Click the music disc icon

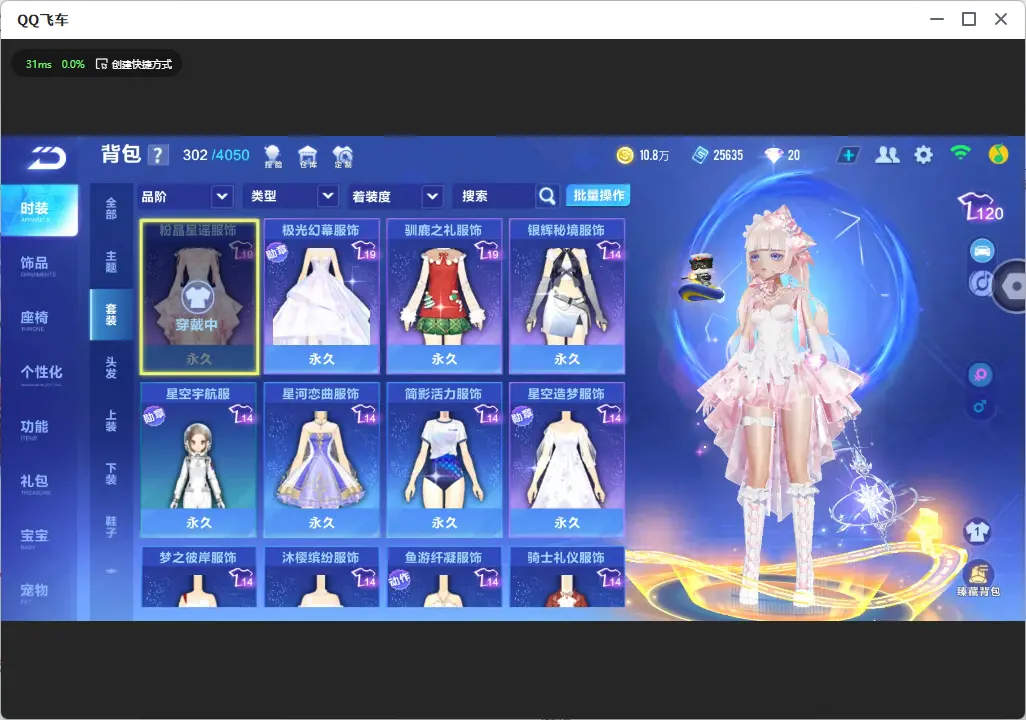(x=979, y=283)
